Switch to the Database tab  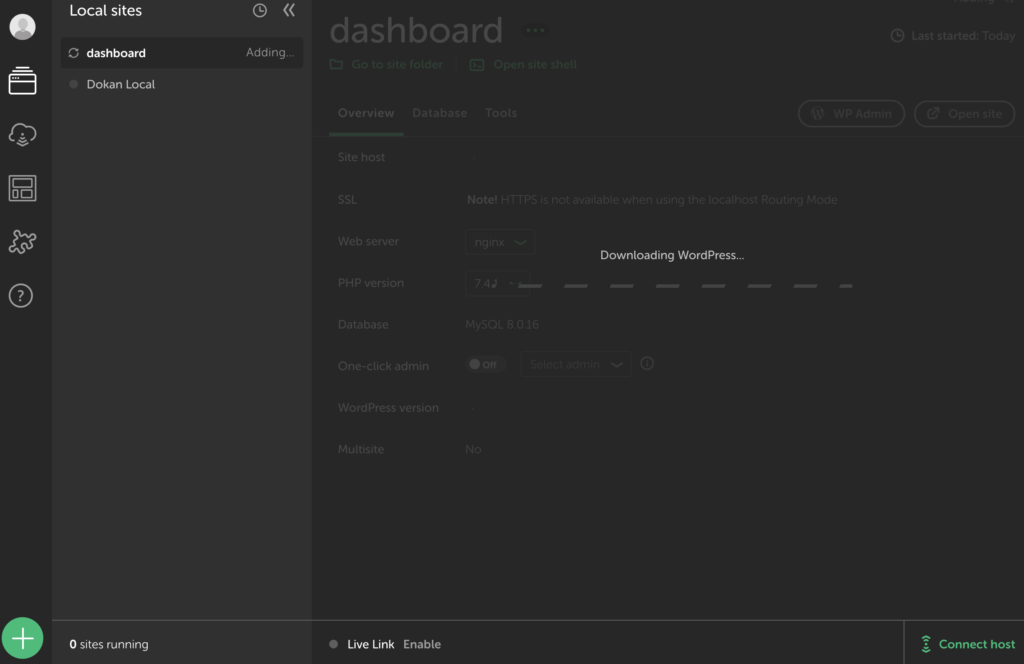(x=440, y=113)
